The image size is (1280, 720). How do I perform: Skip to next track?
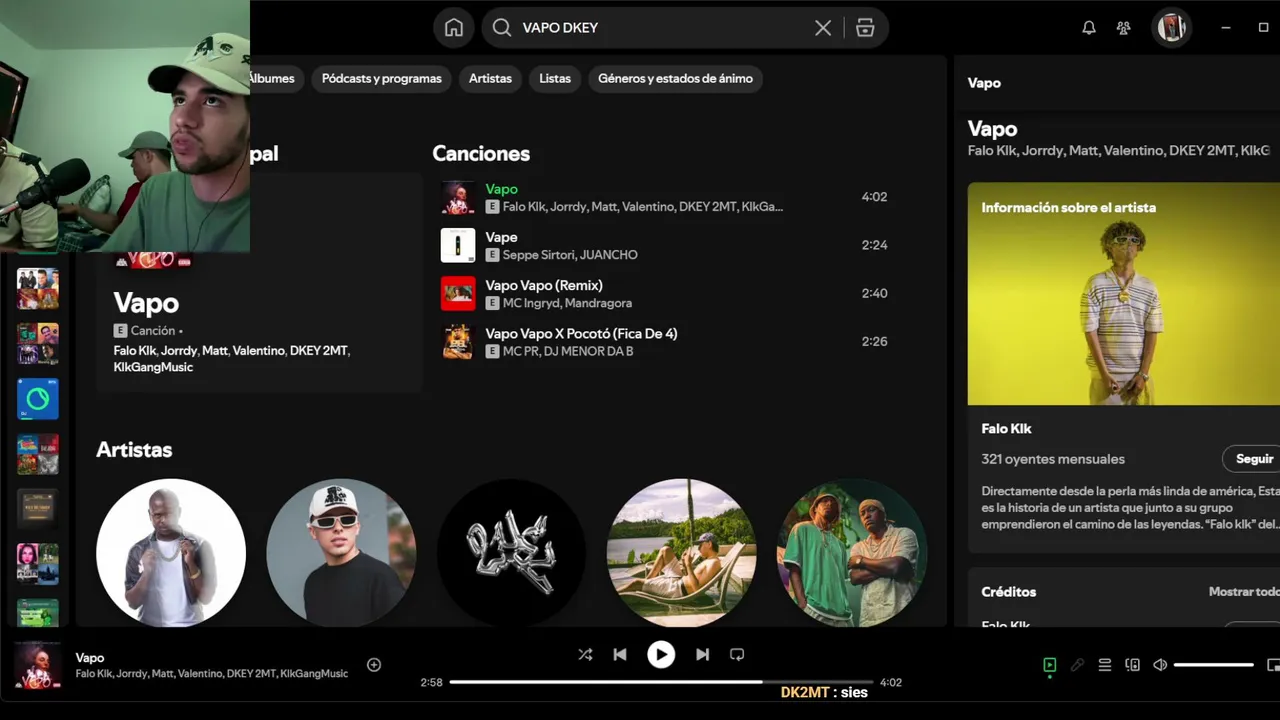(x=702, y=654)
